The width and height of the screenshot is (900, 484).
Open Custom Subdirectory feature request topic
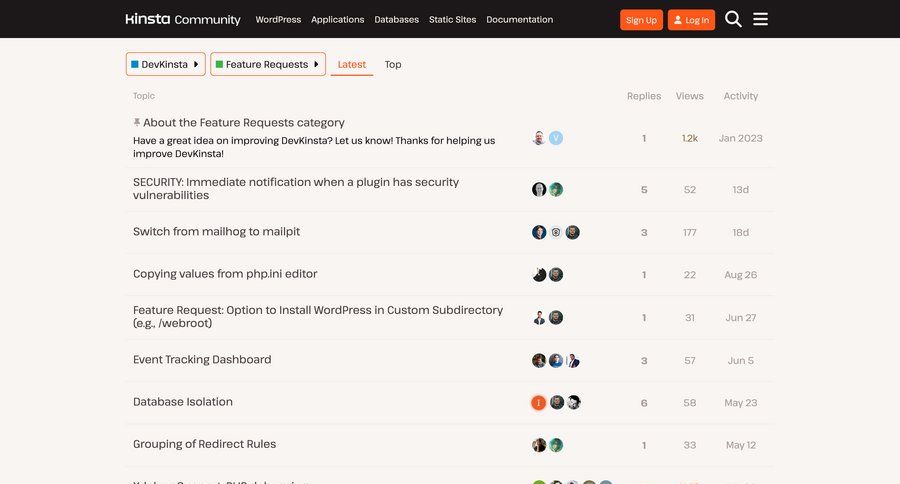pyautogui.click(x=318, y=316)
